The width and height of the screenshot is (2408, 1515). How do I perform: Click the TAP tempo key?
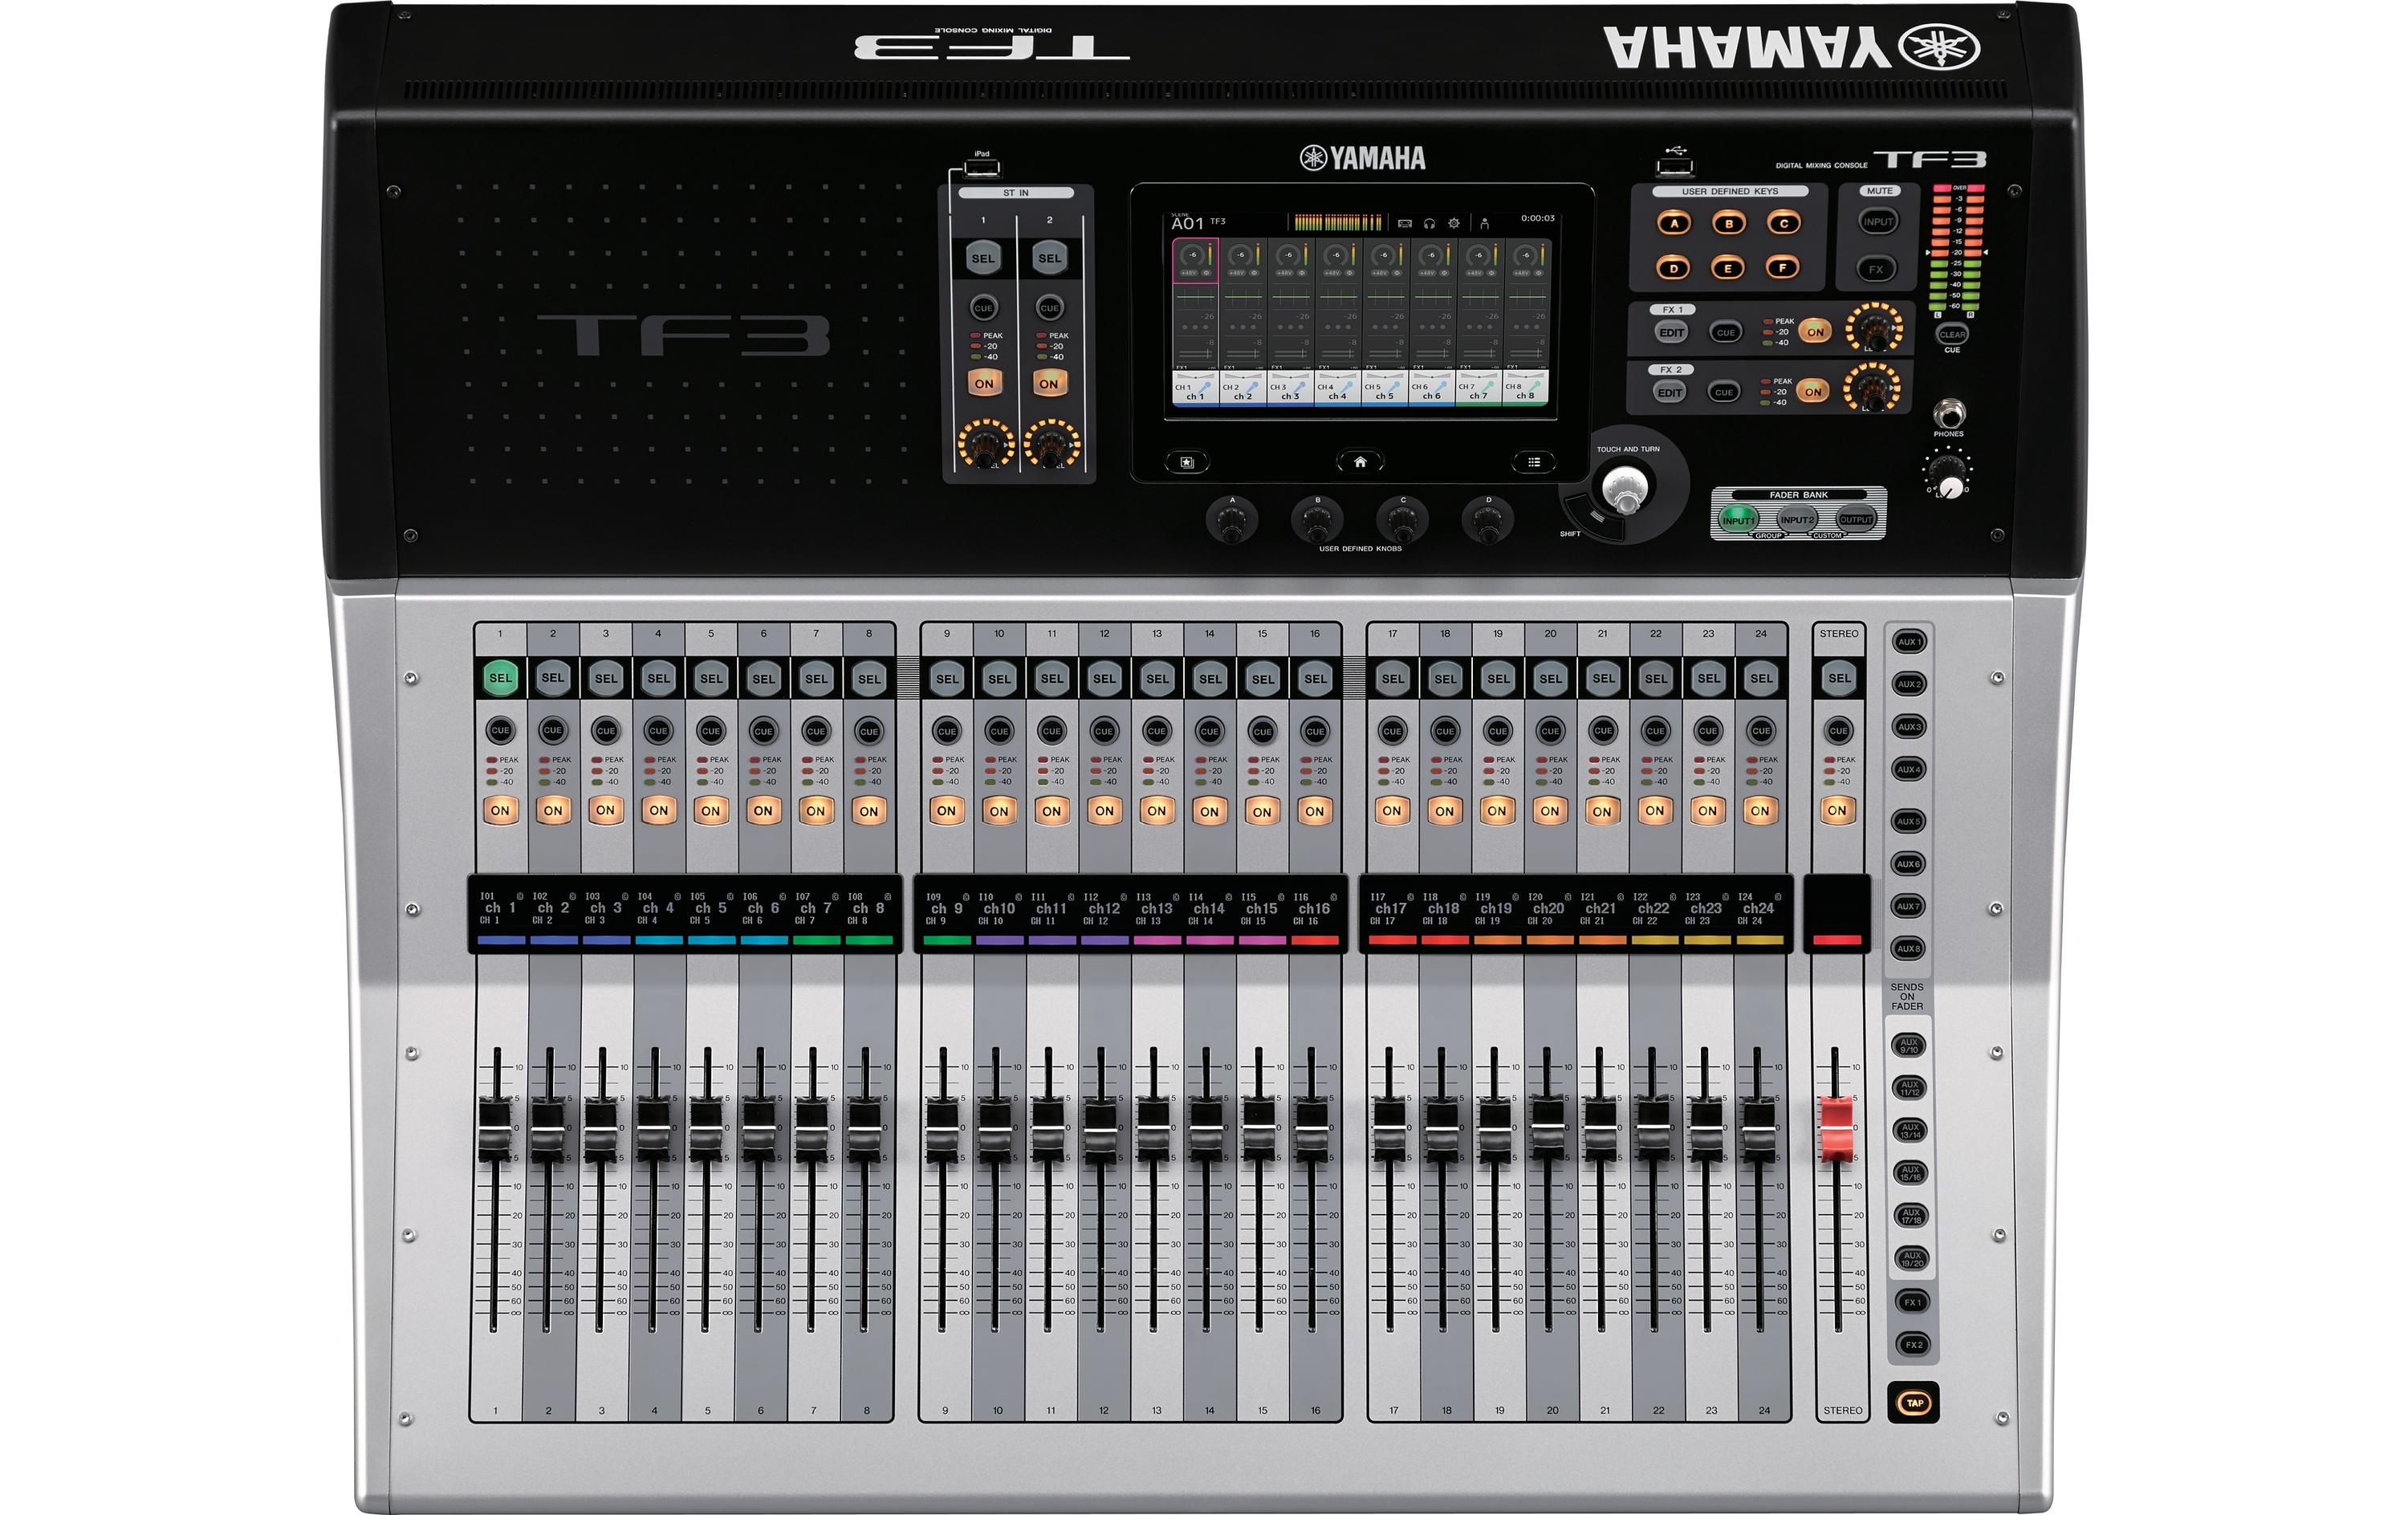(1914, 1403)
